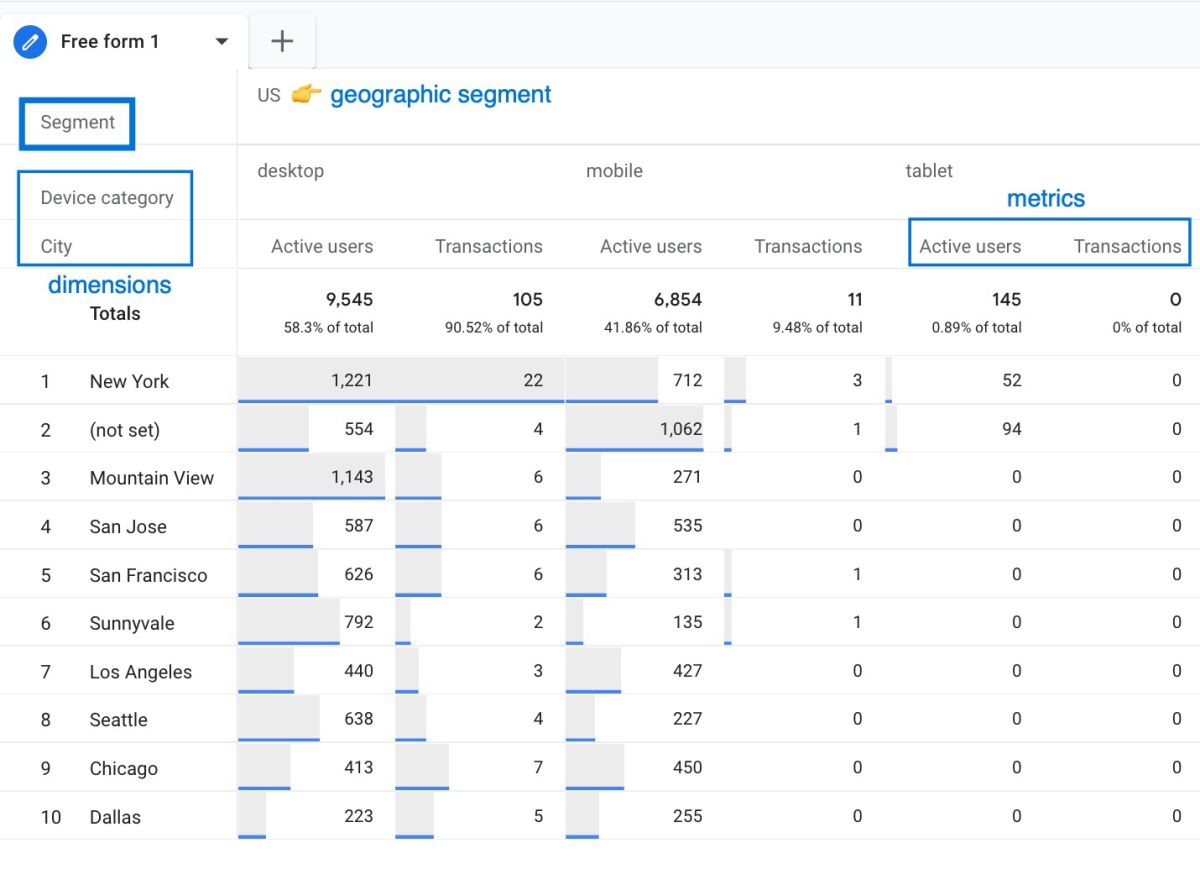Select the San Francisco city row
Image resolution: width=1200 pixels, height=890 pixels.
coord(148,575)
